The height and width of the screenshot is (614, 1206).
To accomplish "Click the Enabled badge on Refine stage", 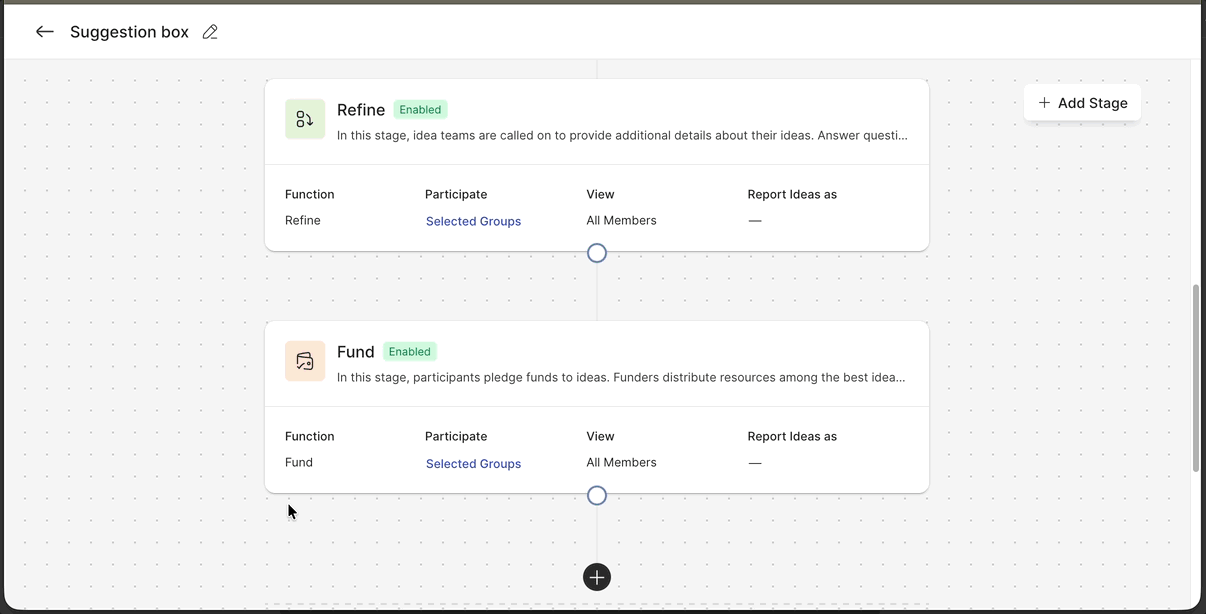I will click(420, 110).
